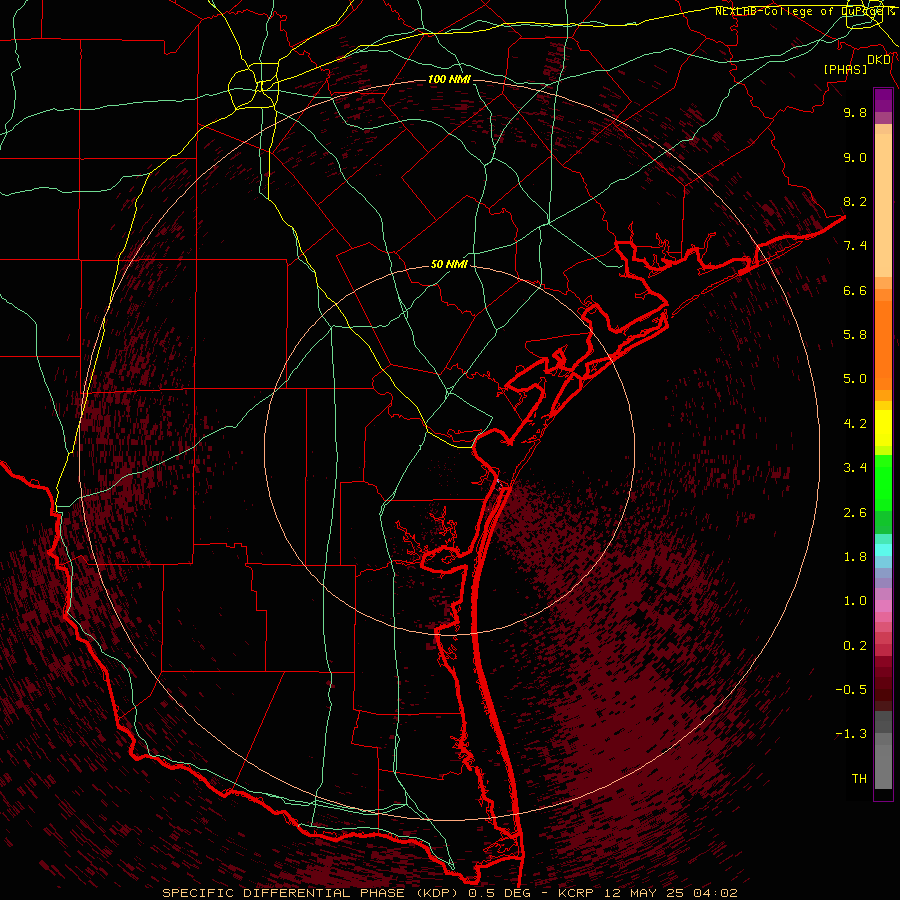Click the "50 NMI" range ring label
The height and width of the screenshot is (900, 900).
pos(449,264)
